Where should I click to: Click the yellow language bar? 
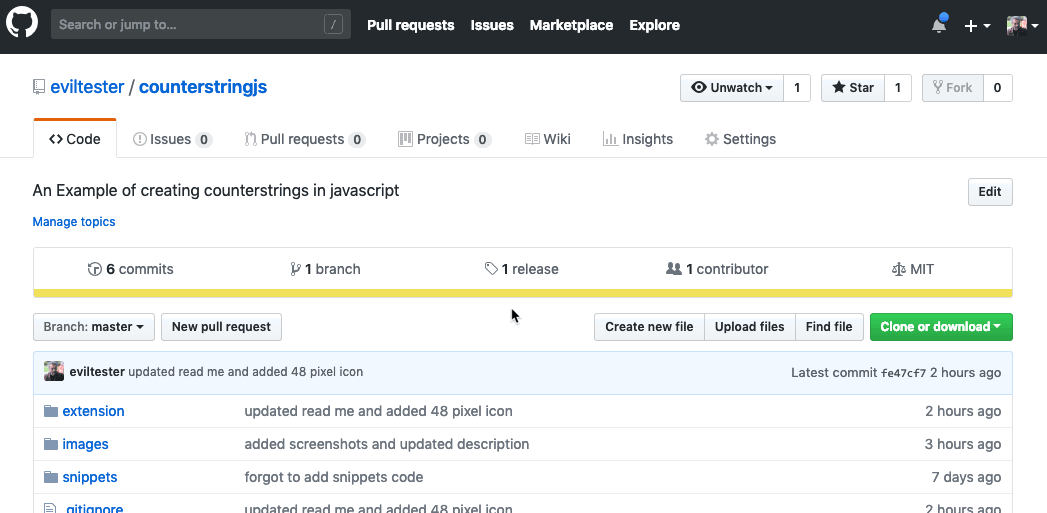pyautogui.click(x=523, y=293)
